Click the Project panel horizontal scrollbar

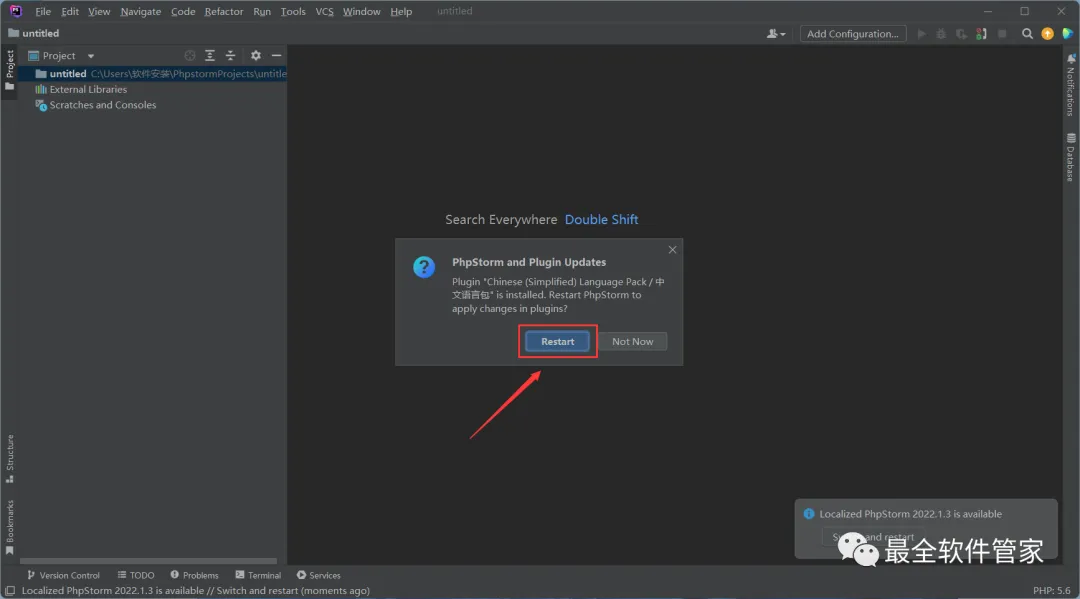[x=148, y=562]
